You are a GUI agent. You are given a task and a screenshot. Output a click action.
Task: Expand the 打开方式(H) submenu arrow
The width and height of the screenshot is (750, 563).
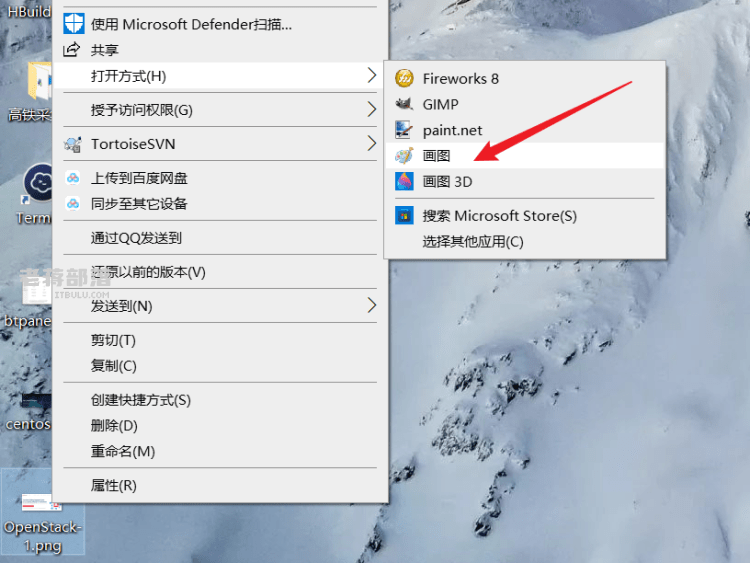point(372,75)
